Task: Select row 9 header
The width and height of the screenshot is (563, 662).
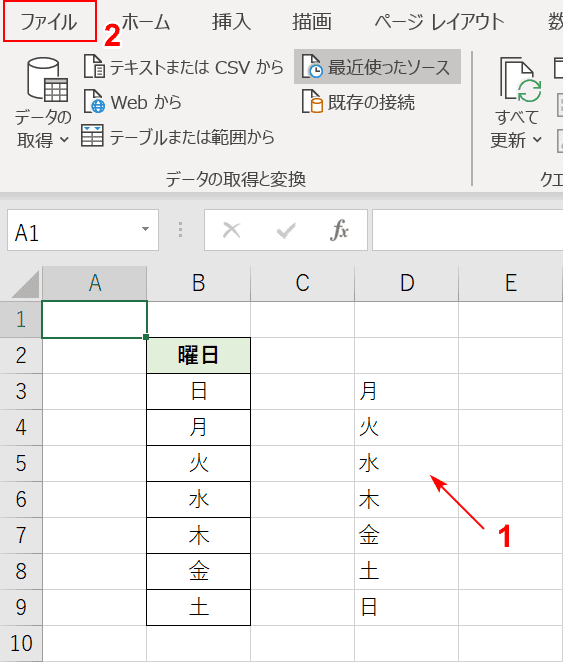Action: 21,608
